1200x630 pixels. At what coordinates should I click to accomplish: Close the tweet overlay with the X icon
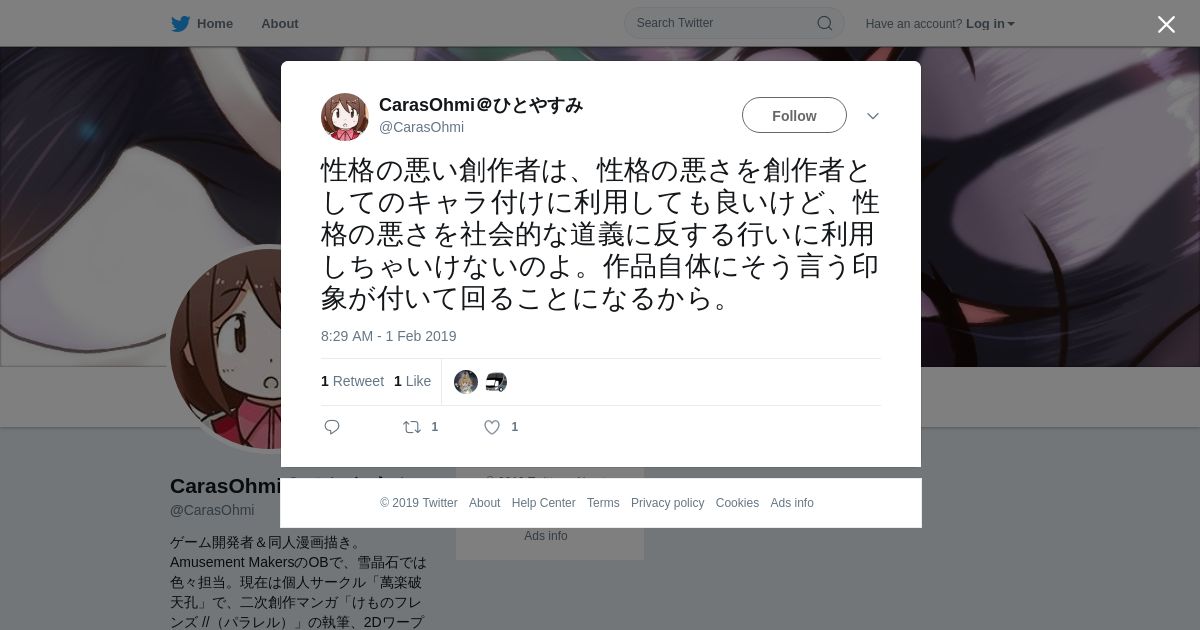(x=1166, y=24)
